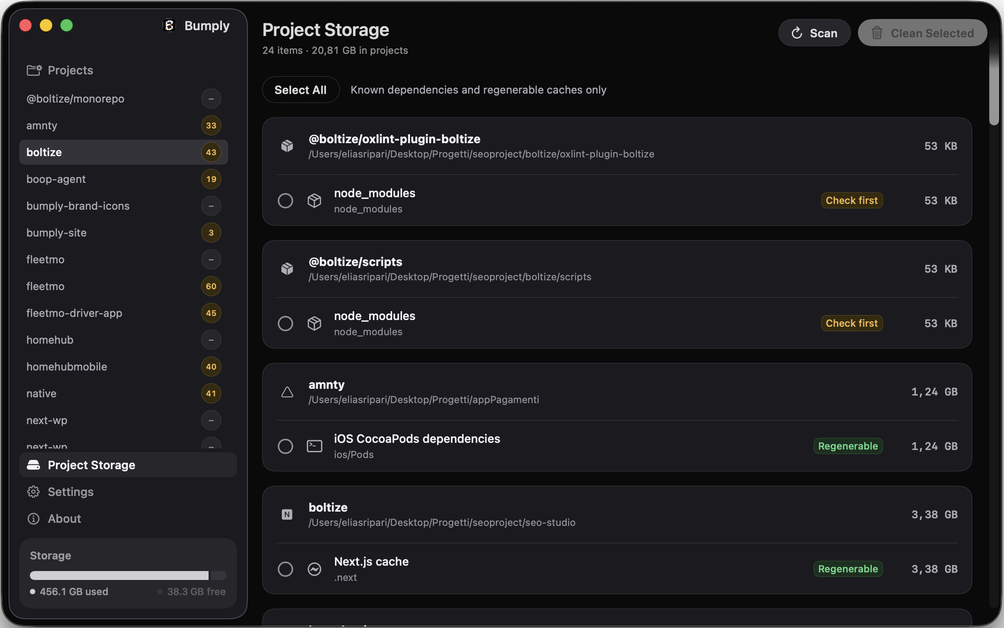Screen dimensions: 1004x628
Task: Select homehubmobile in sidebar
Action: [124, 367]
